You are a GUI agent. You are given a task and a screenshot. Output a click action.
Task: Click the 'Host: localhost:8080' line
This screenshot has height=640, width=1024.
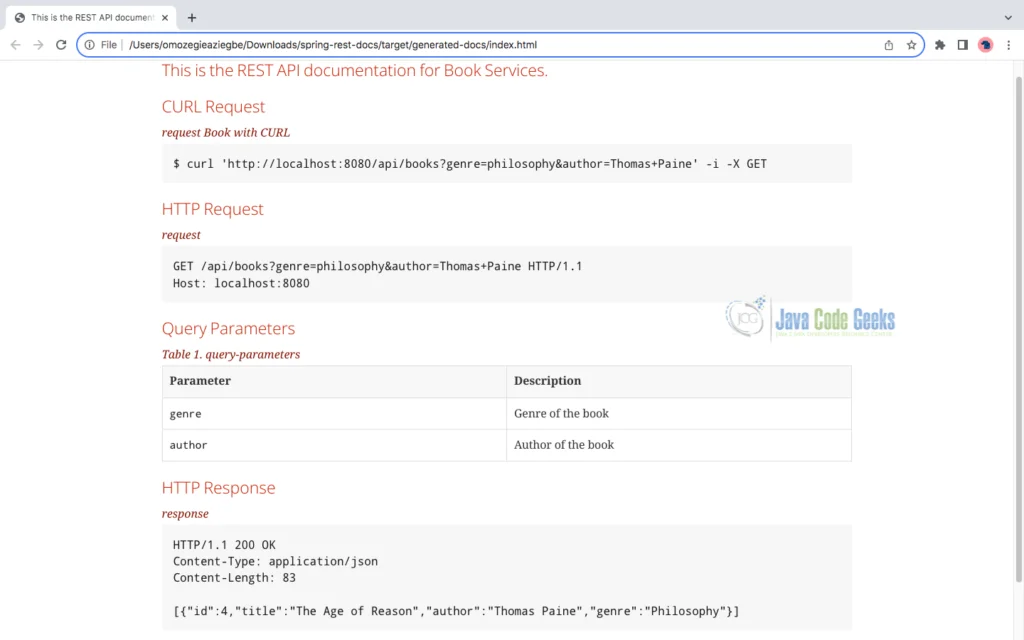(x=241, y=283)
